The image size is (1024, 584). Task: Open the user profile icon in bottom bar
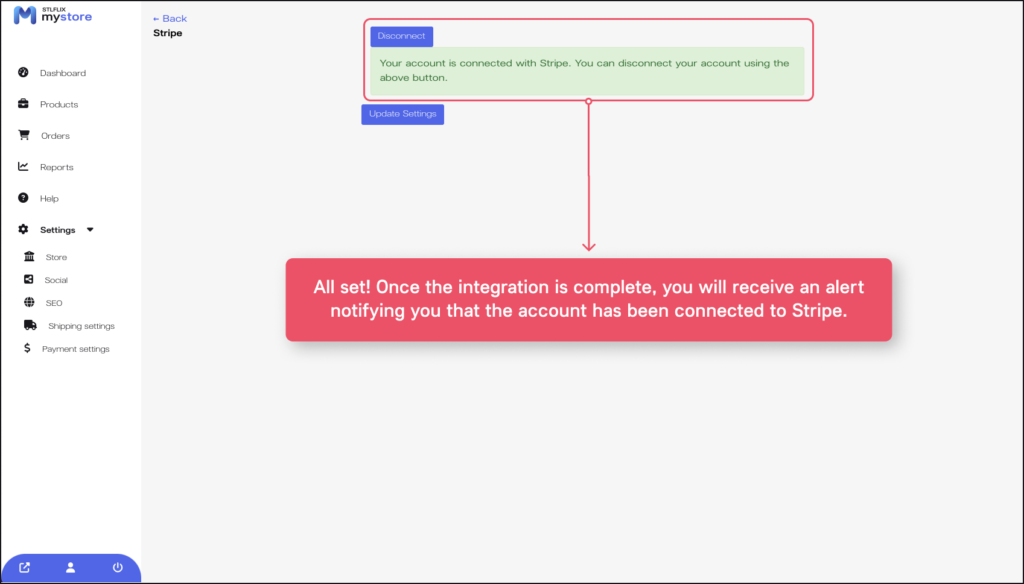[71, 568]
